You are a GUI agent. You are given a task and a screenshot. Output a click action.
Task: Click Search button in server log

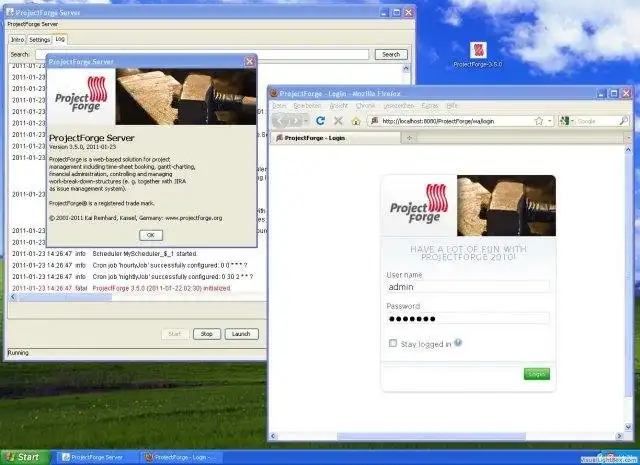coord(391,54)
